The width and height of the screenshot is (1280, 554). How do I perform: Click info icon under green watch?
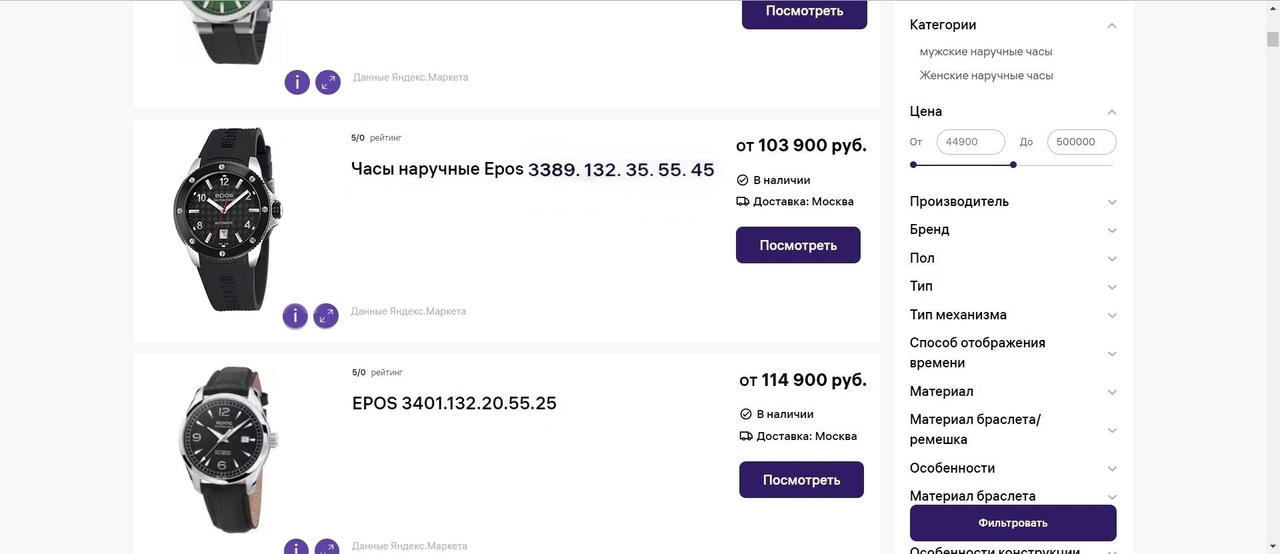pos(297,82)
